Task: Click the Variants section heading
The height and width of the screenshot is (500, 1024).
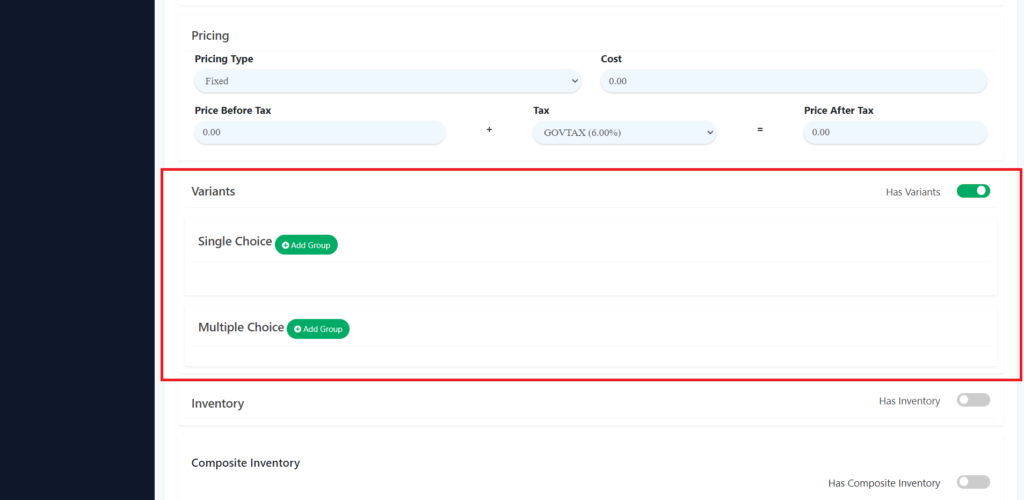Action: (213, 191)
